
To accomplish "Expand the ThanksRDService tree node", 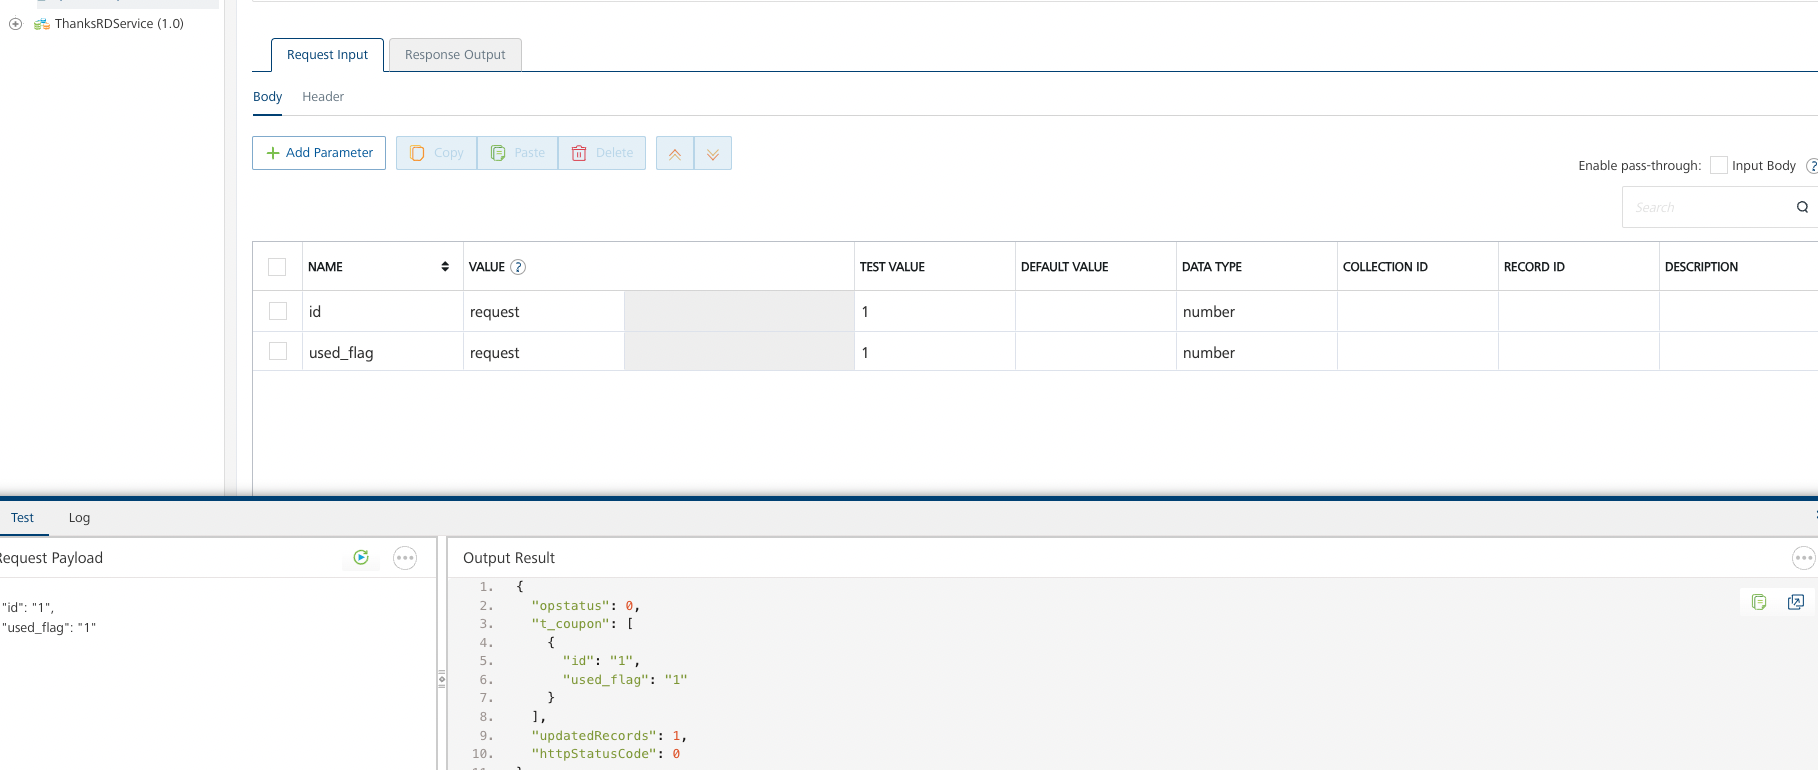I will coord(15,24).
